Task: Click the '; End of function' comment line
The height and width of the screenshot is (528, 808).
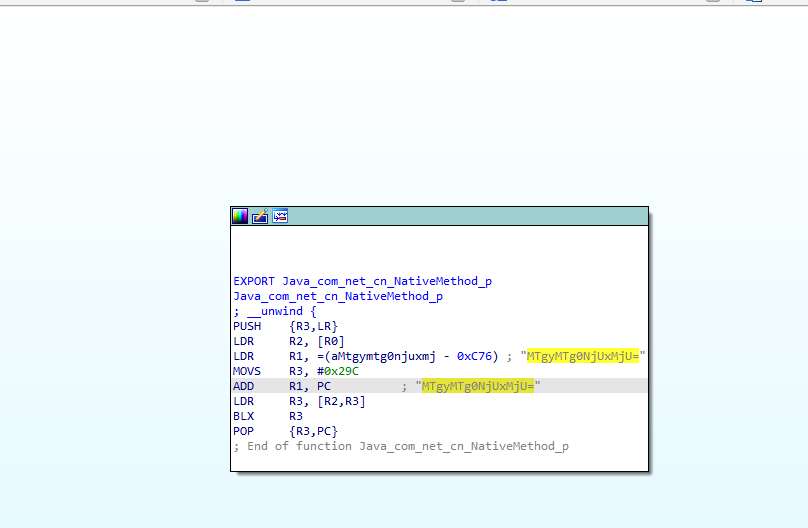Action: [x=401, y=446]
